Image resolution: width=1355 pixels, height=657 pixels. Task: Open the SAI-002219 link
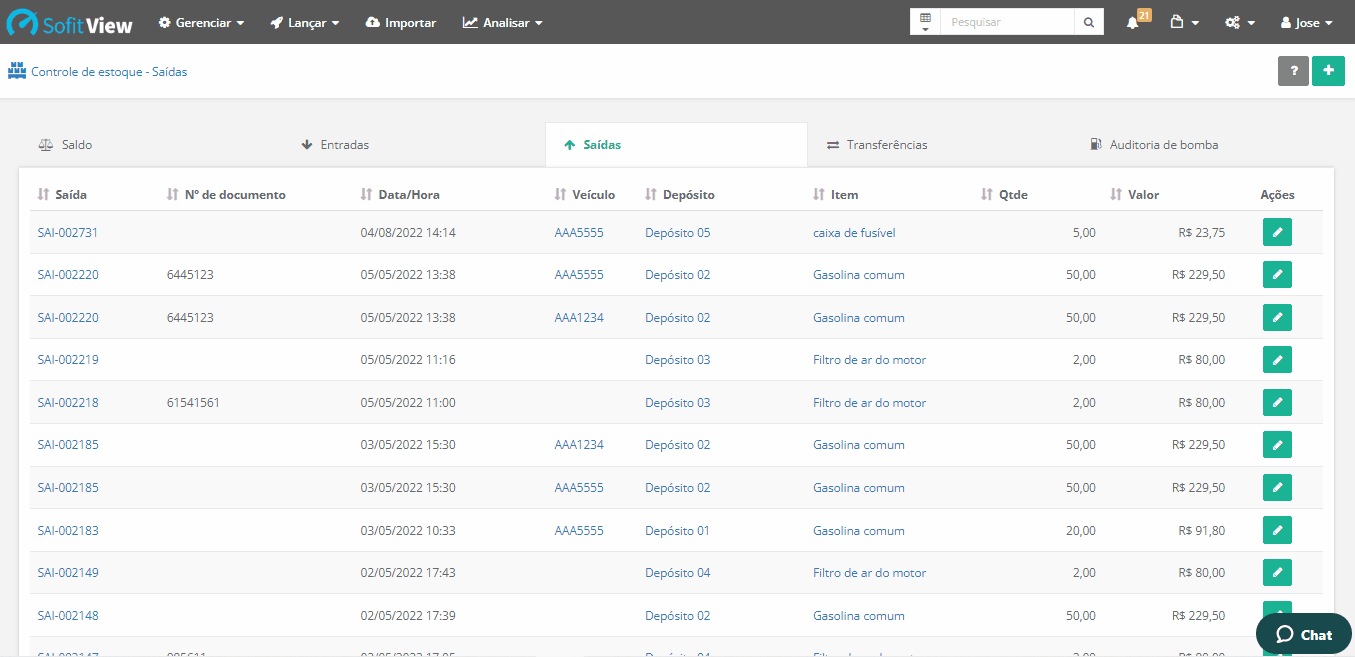[68, 360]
